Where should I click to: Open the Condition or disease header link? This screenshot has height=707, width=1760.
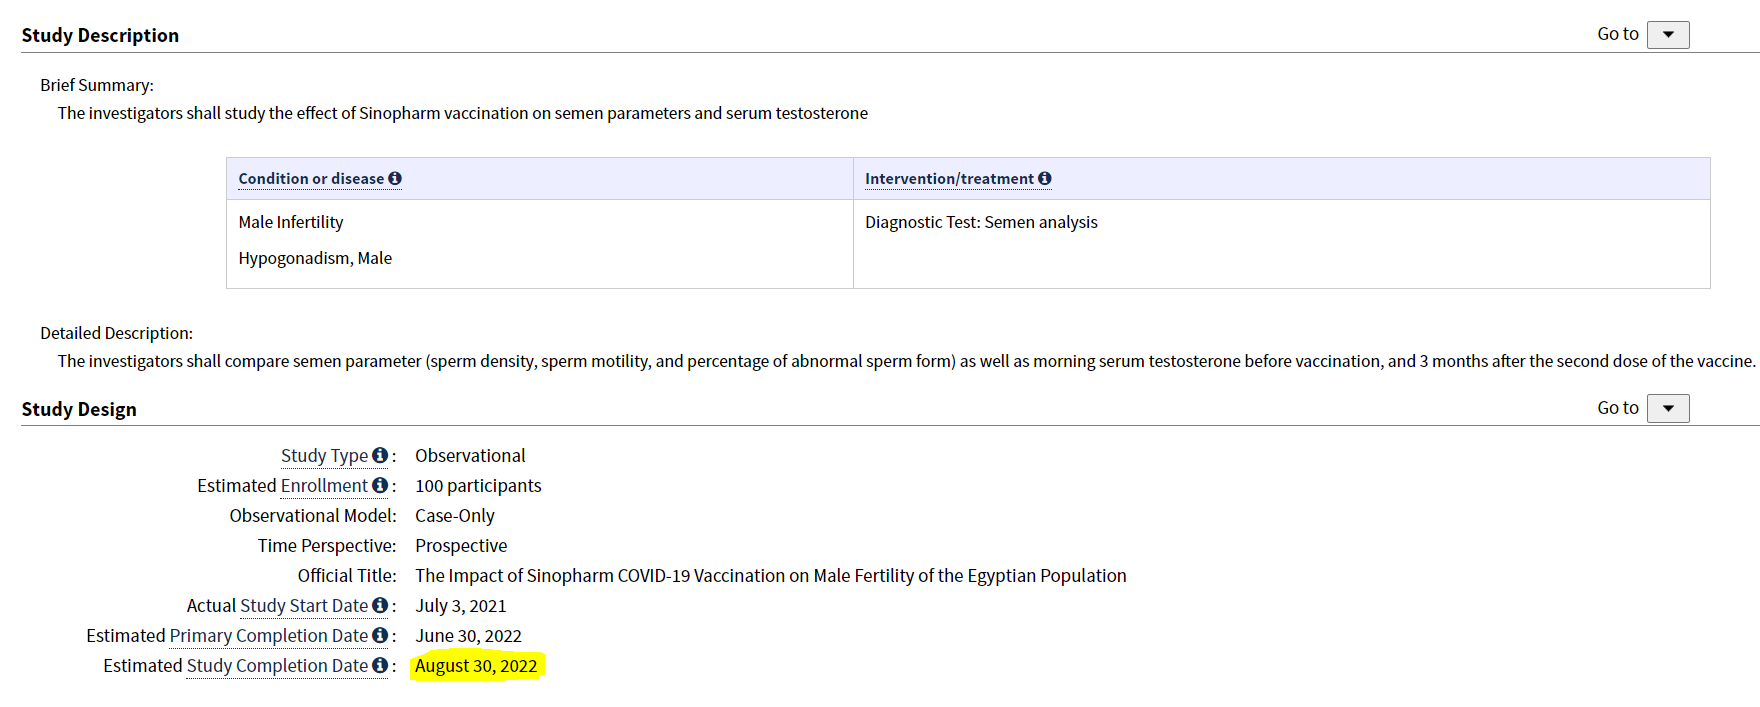tap(311, 178)
